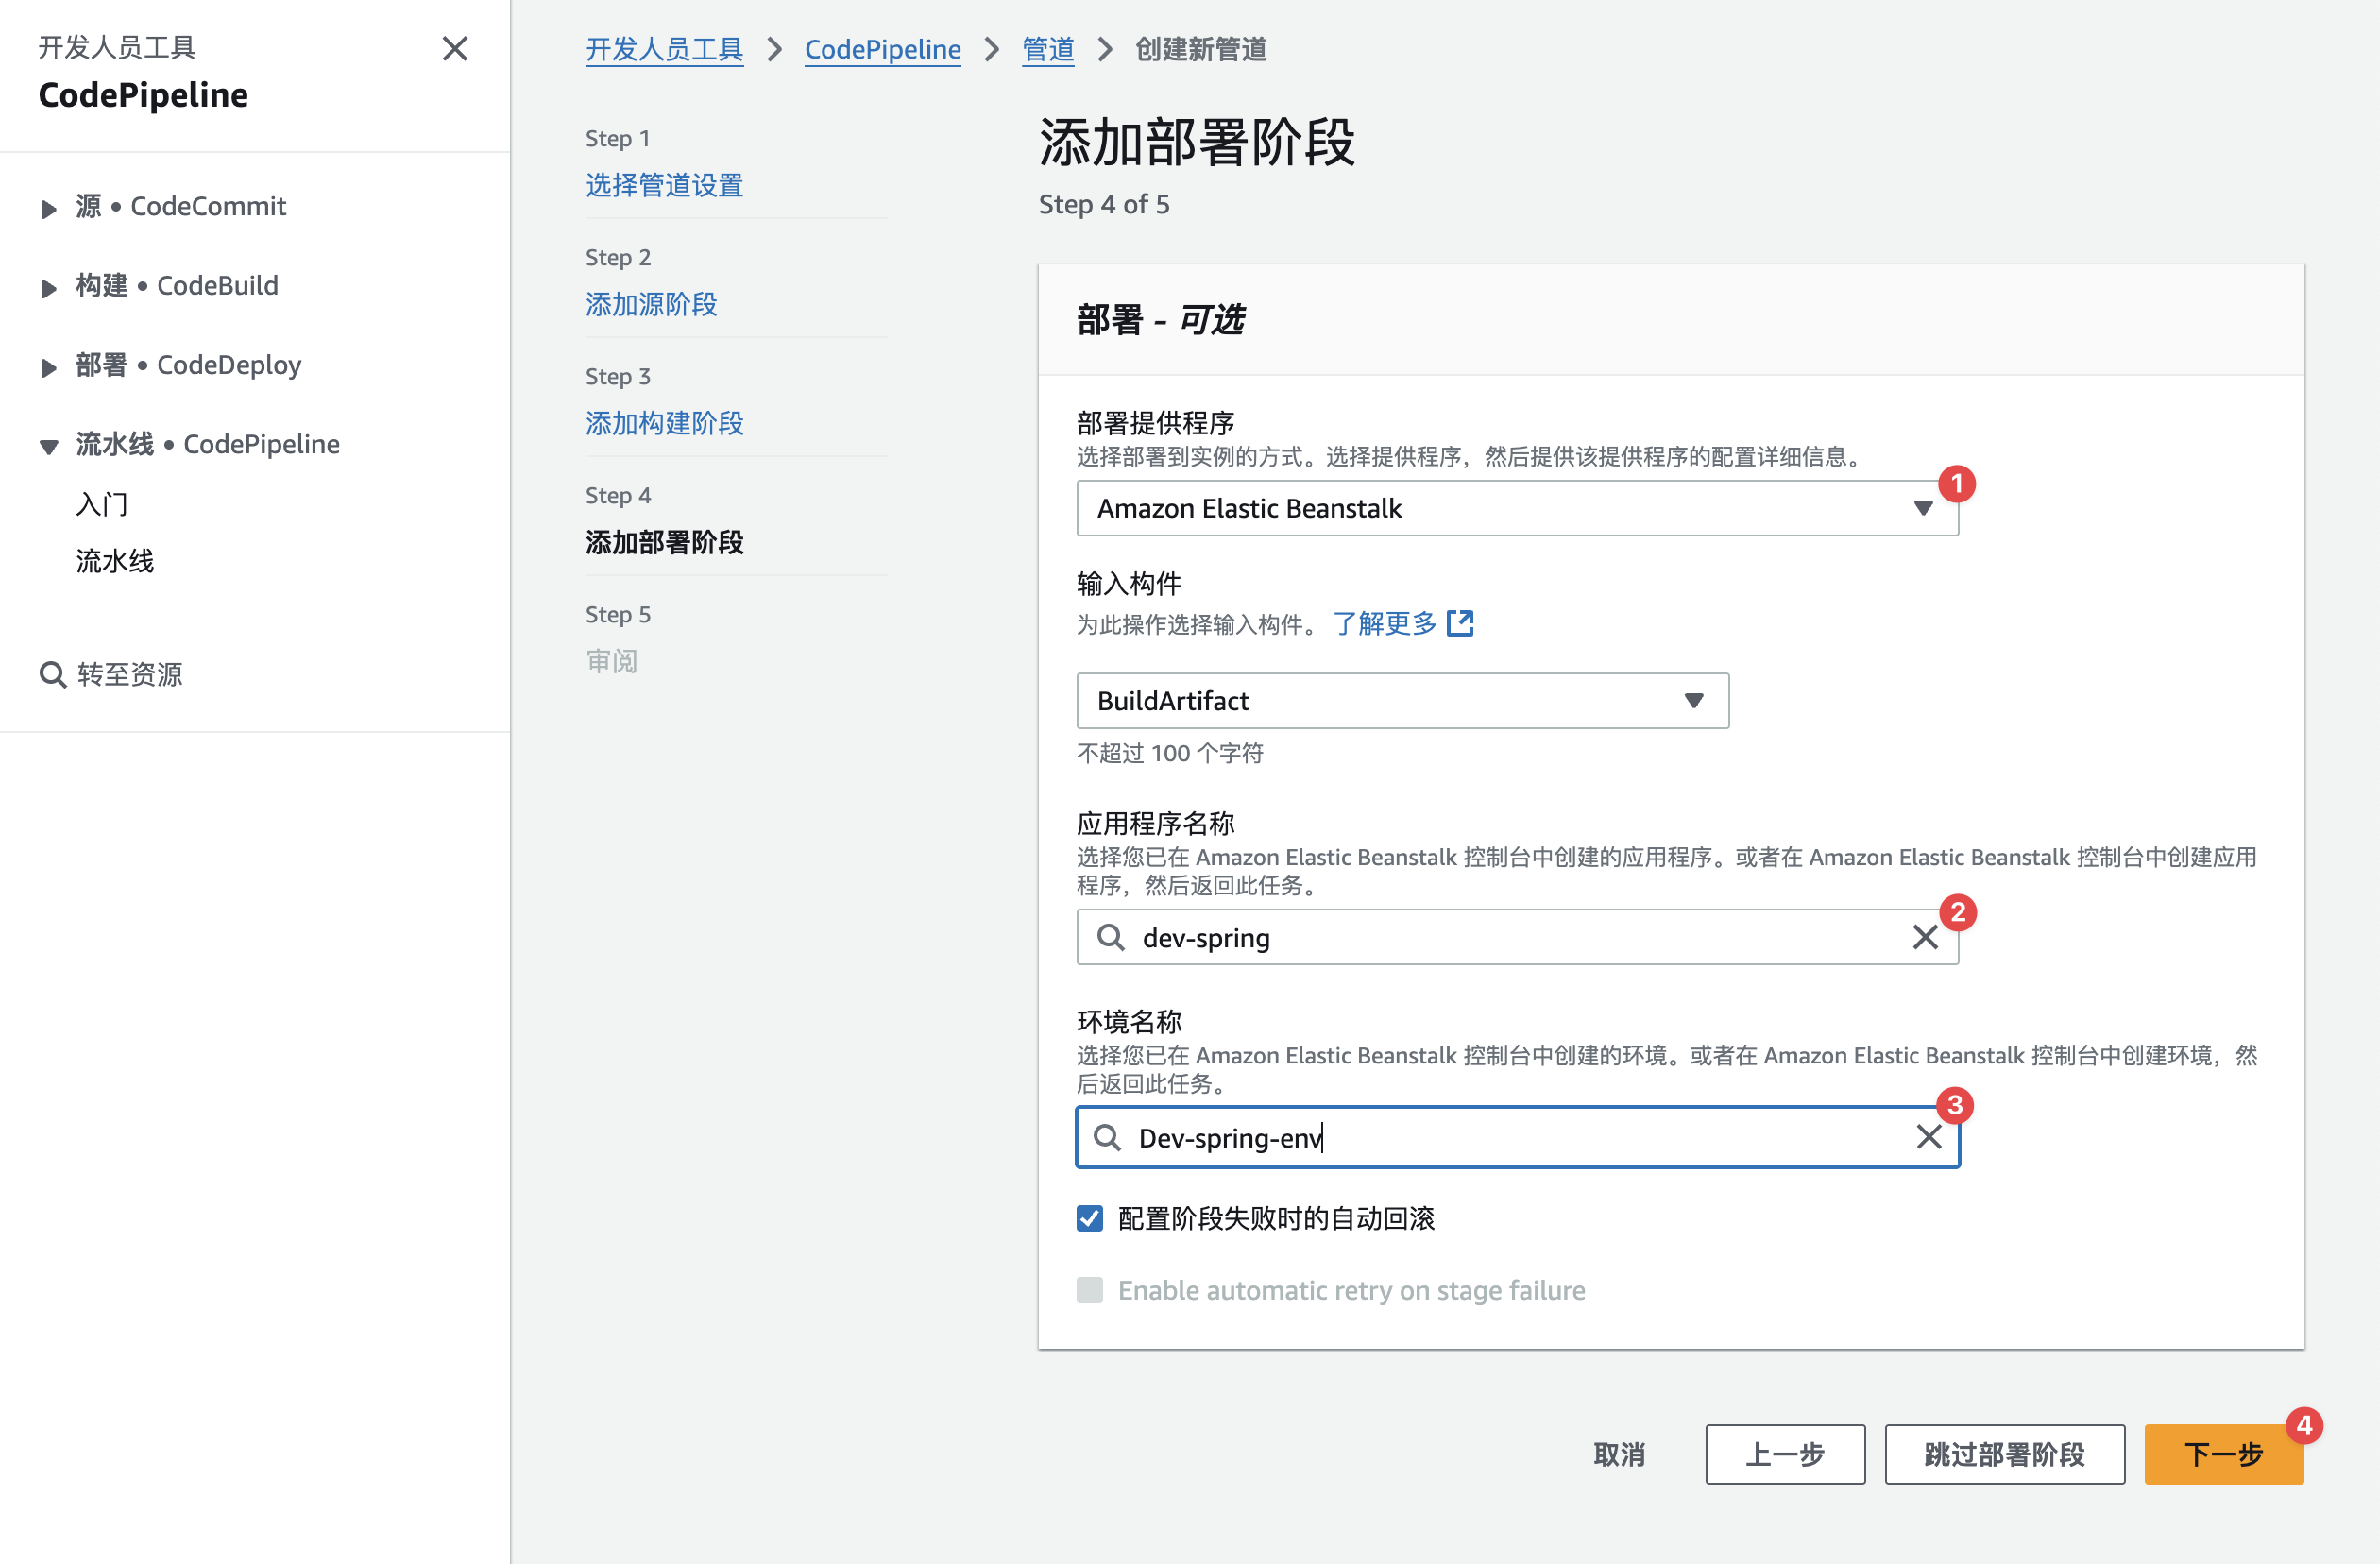Clear the Dev-spring-env environment name field
The width and height of the screenshot is (2380, 1564).
tap(1929, 1137)
